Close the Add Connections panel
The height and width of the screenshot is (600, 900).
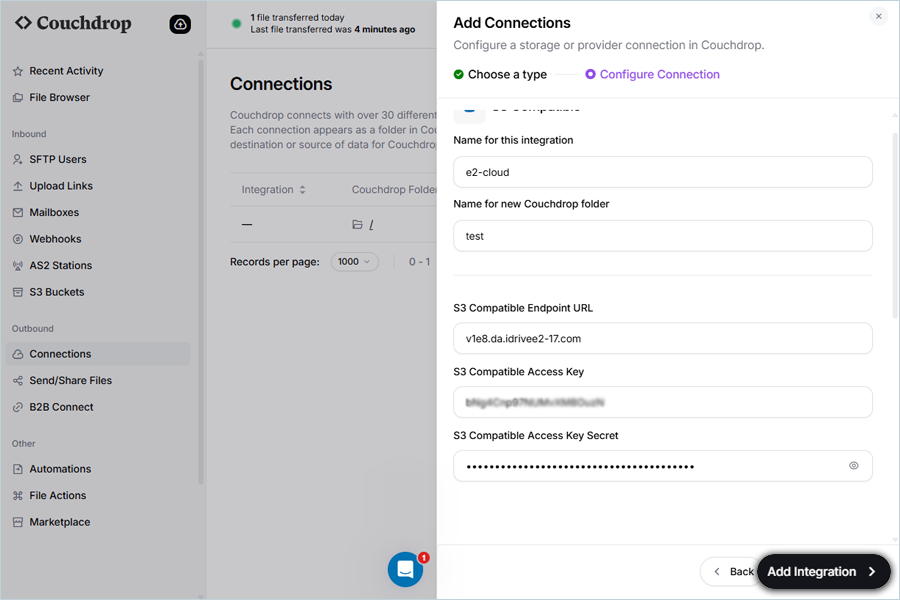pos(878,17)
